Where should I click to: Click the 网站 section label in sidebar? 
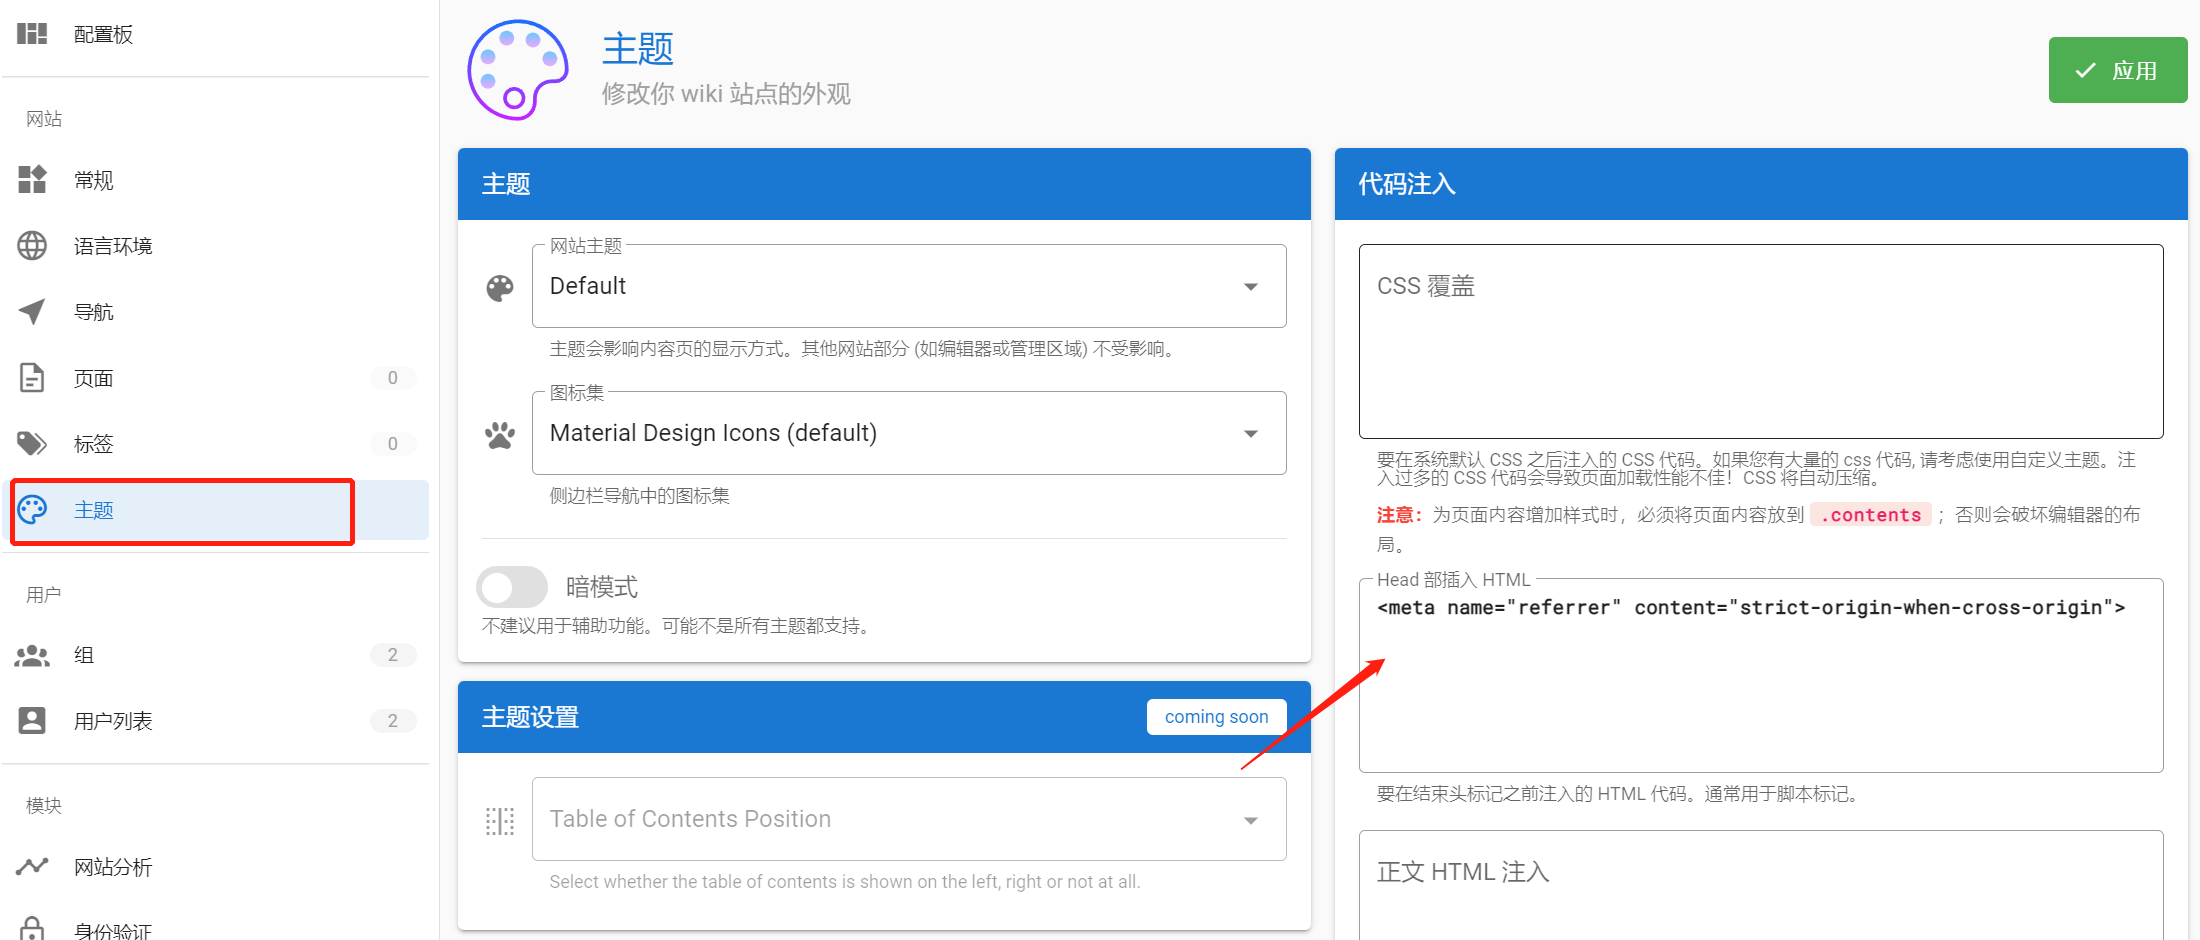point(44,119)
